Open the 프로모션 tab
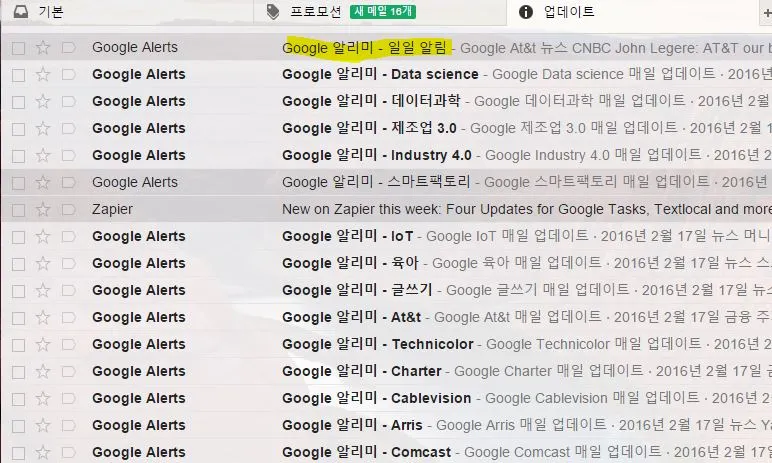This screenshot has width=772, height=463. pos(380,12)
